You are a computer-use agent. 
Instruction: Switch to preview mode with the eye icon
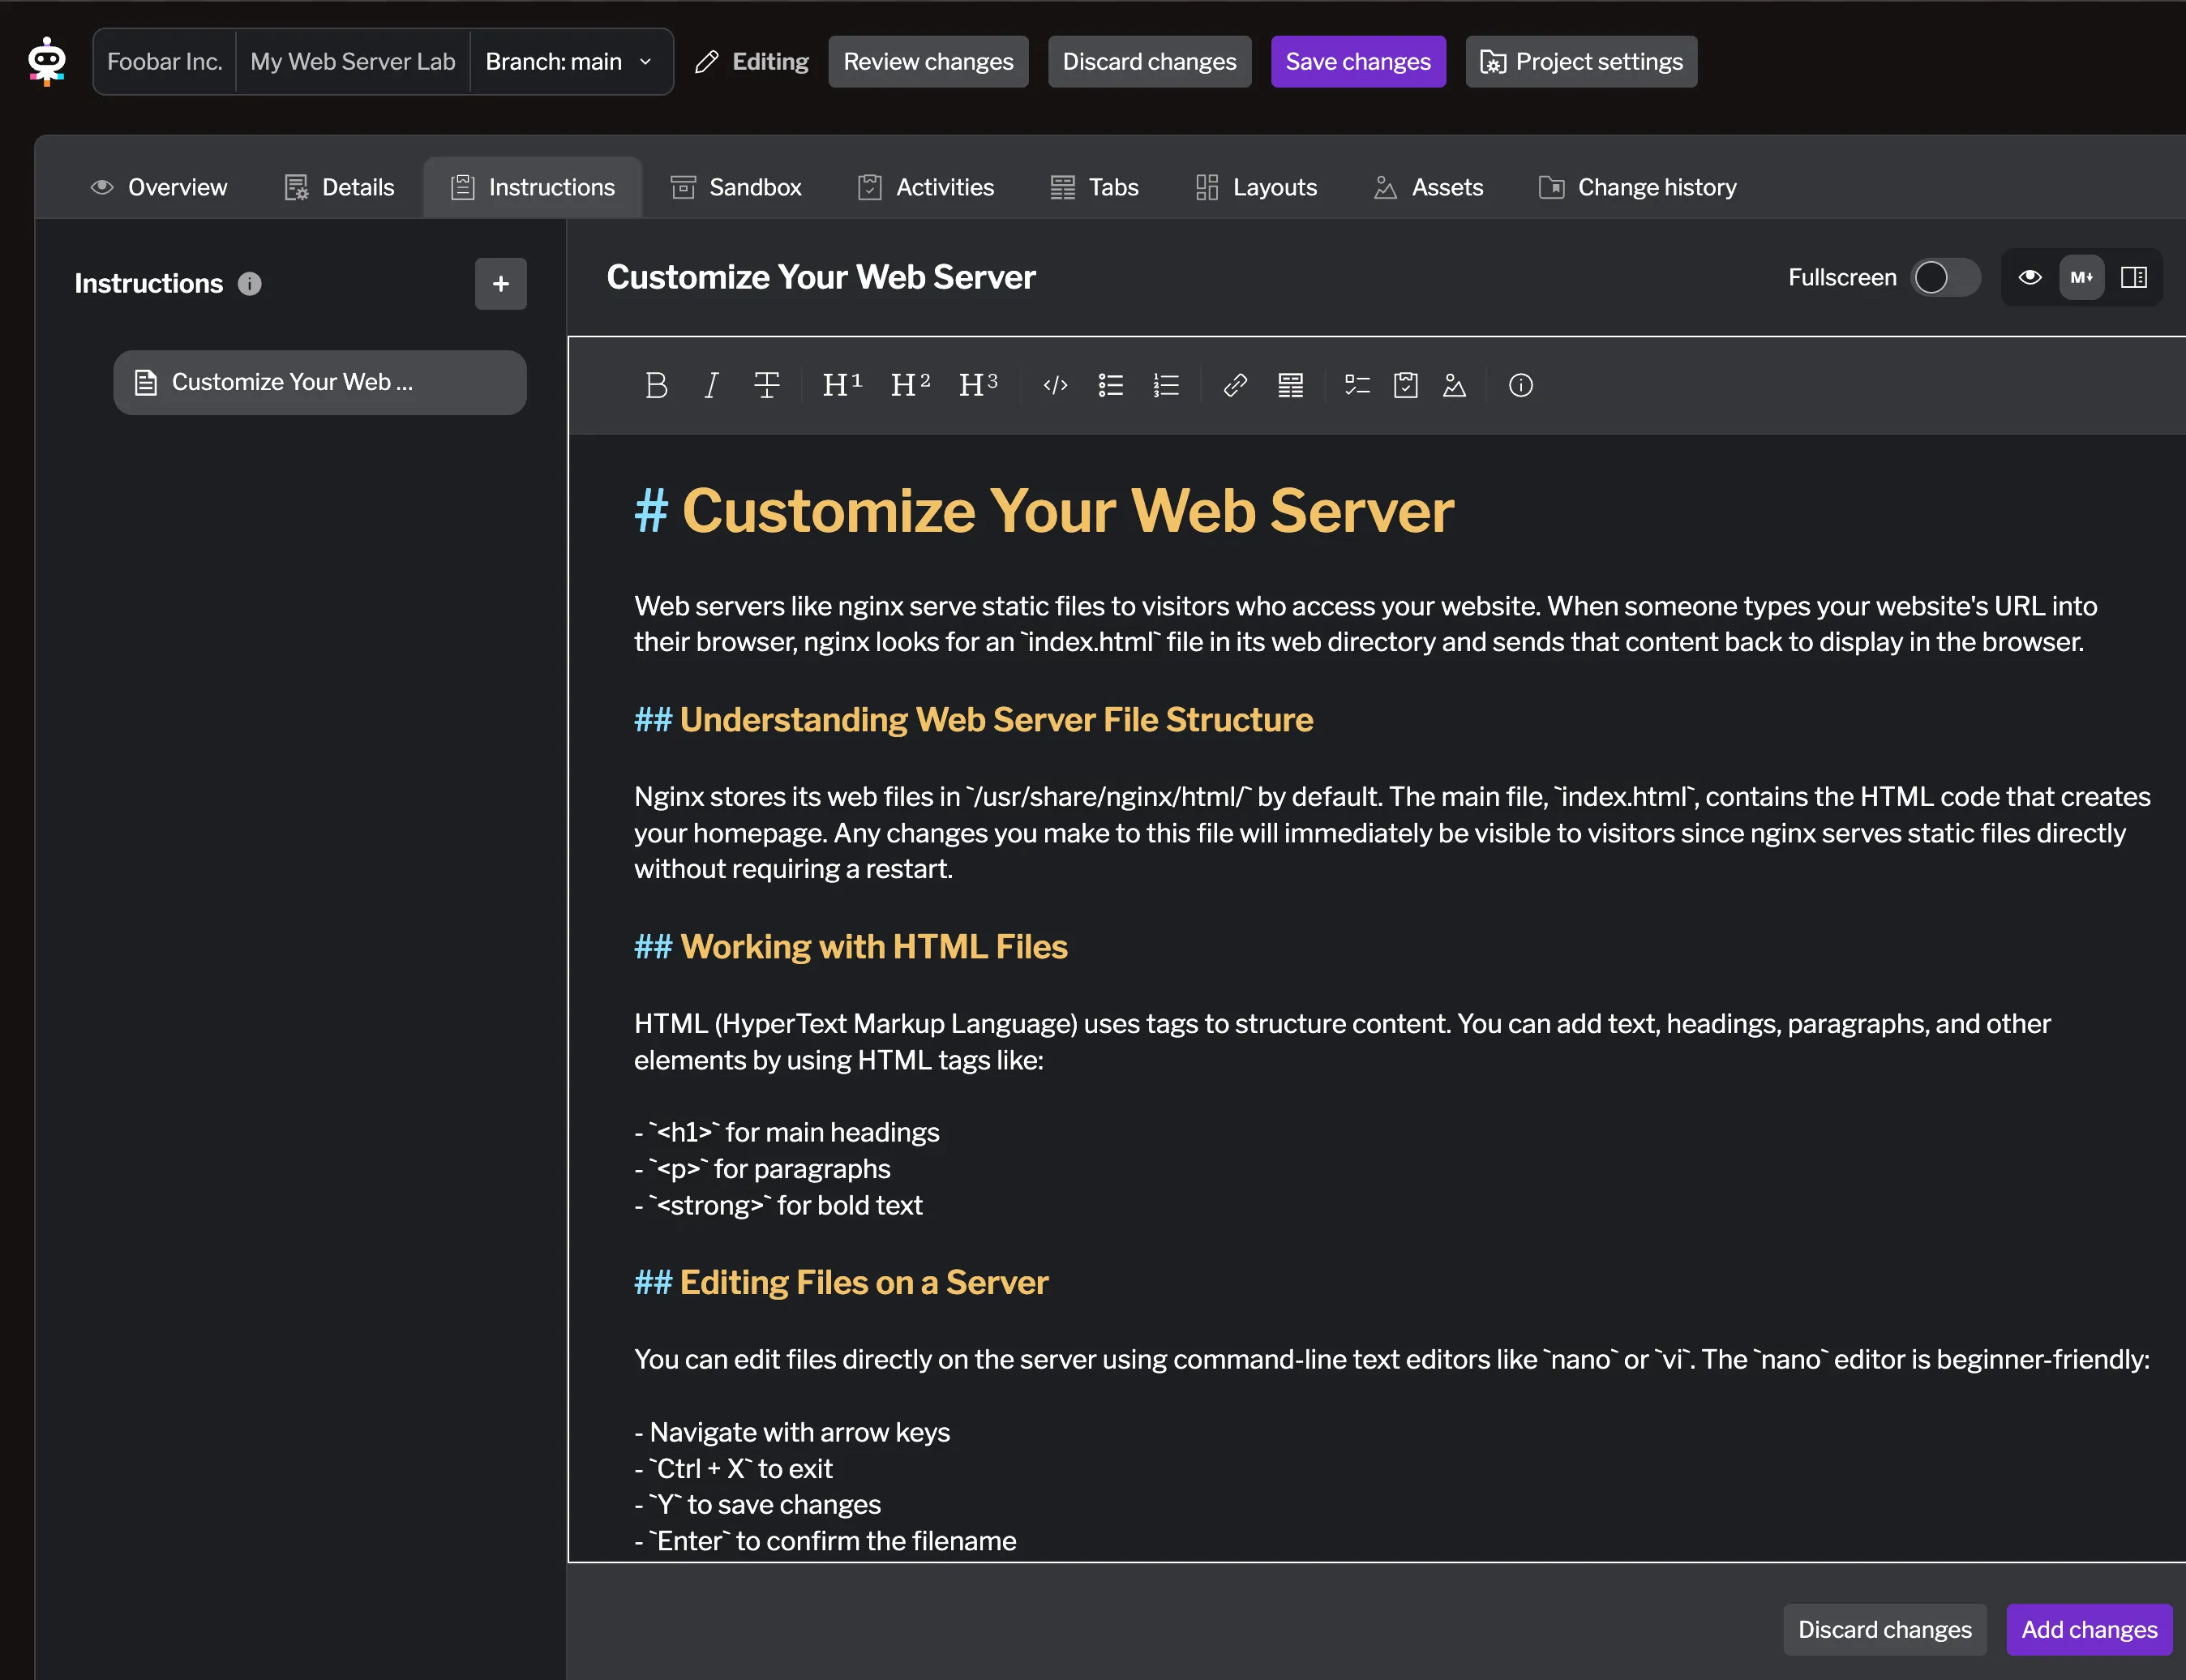(x=2029, y=277)
